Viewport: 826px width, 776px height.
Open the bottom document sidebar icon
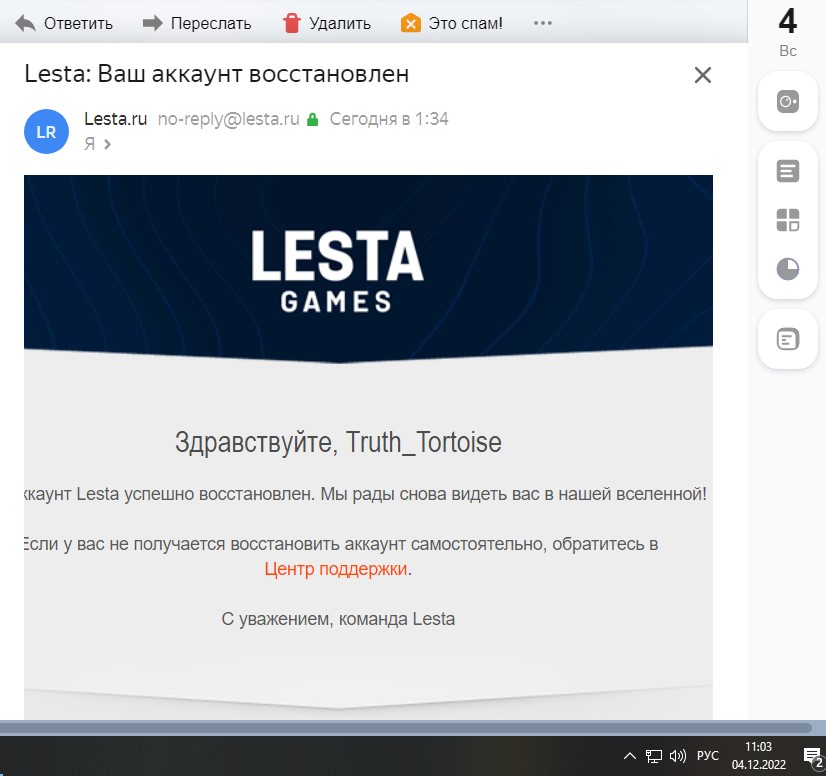coord(788,339)
